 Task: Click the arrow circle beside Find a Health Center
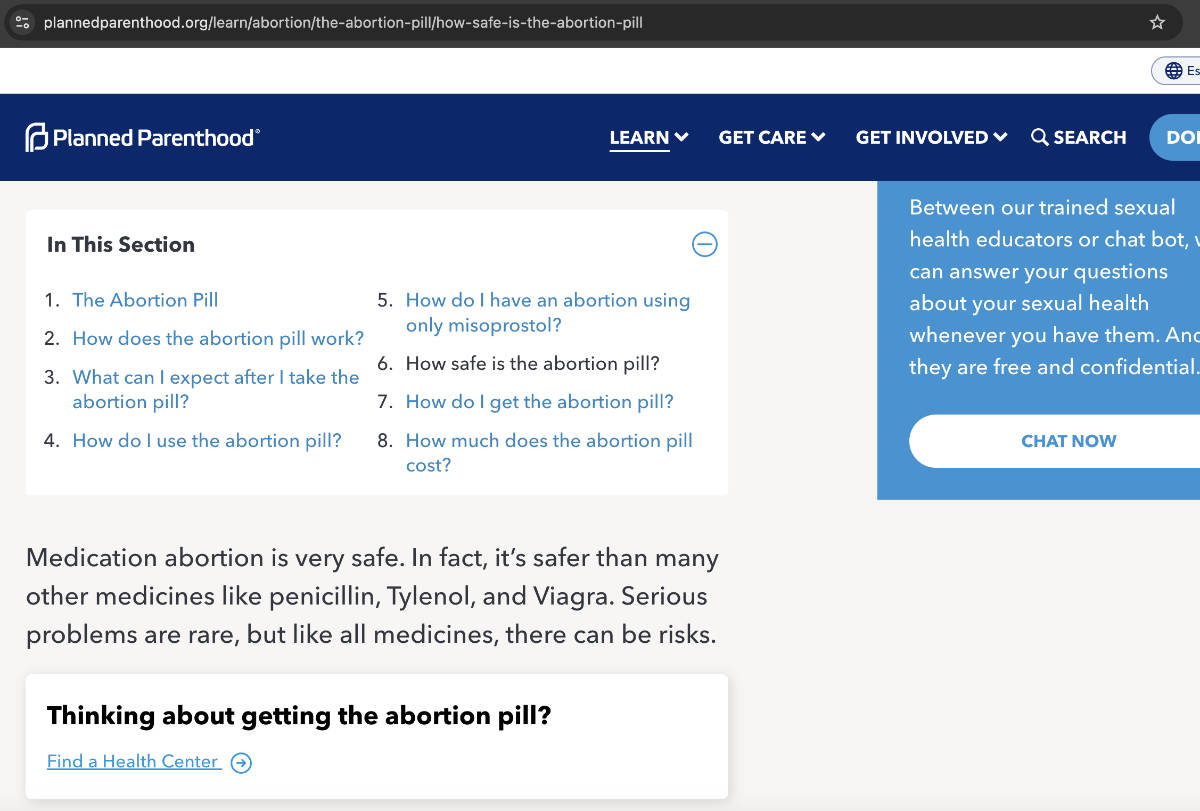[241, 763]
